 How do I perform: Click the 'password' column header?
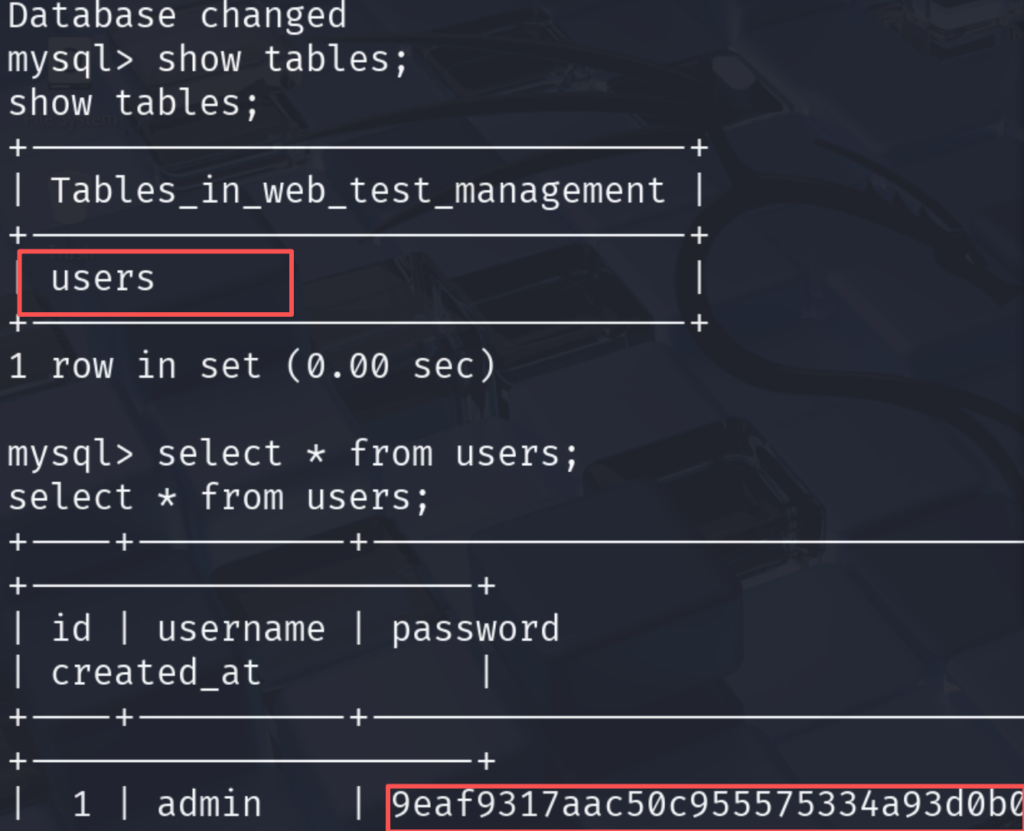point(475,629)
